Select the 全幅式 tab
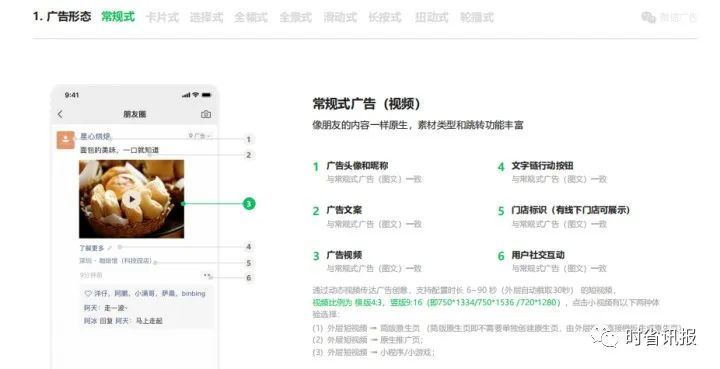Screen dimensions: 720x369 click(251, 17)
